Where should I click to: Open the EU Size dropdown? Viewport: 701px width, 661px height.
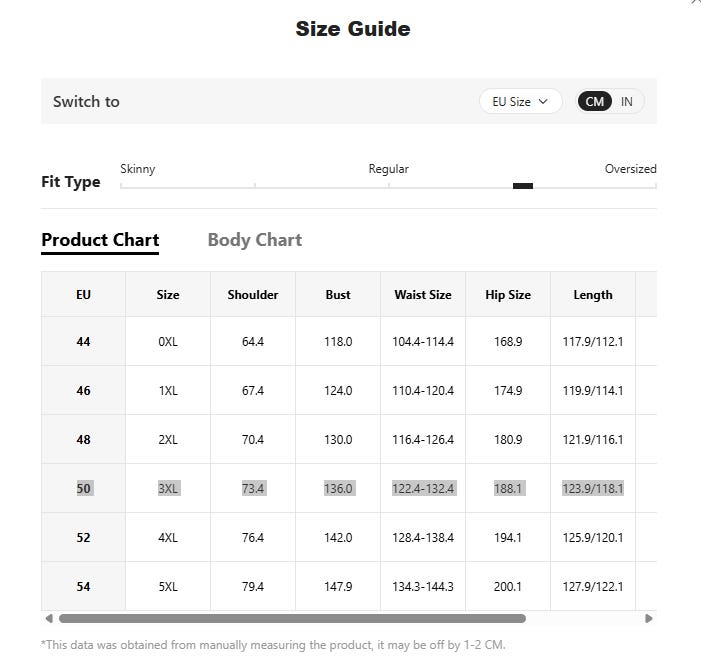pos(520,101)
